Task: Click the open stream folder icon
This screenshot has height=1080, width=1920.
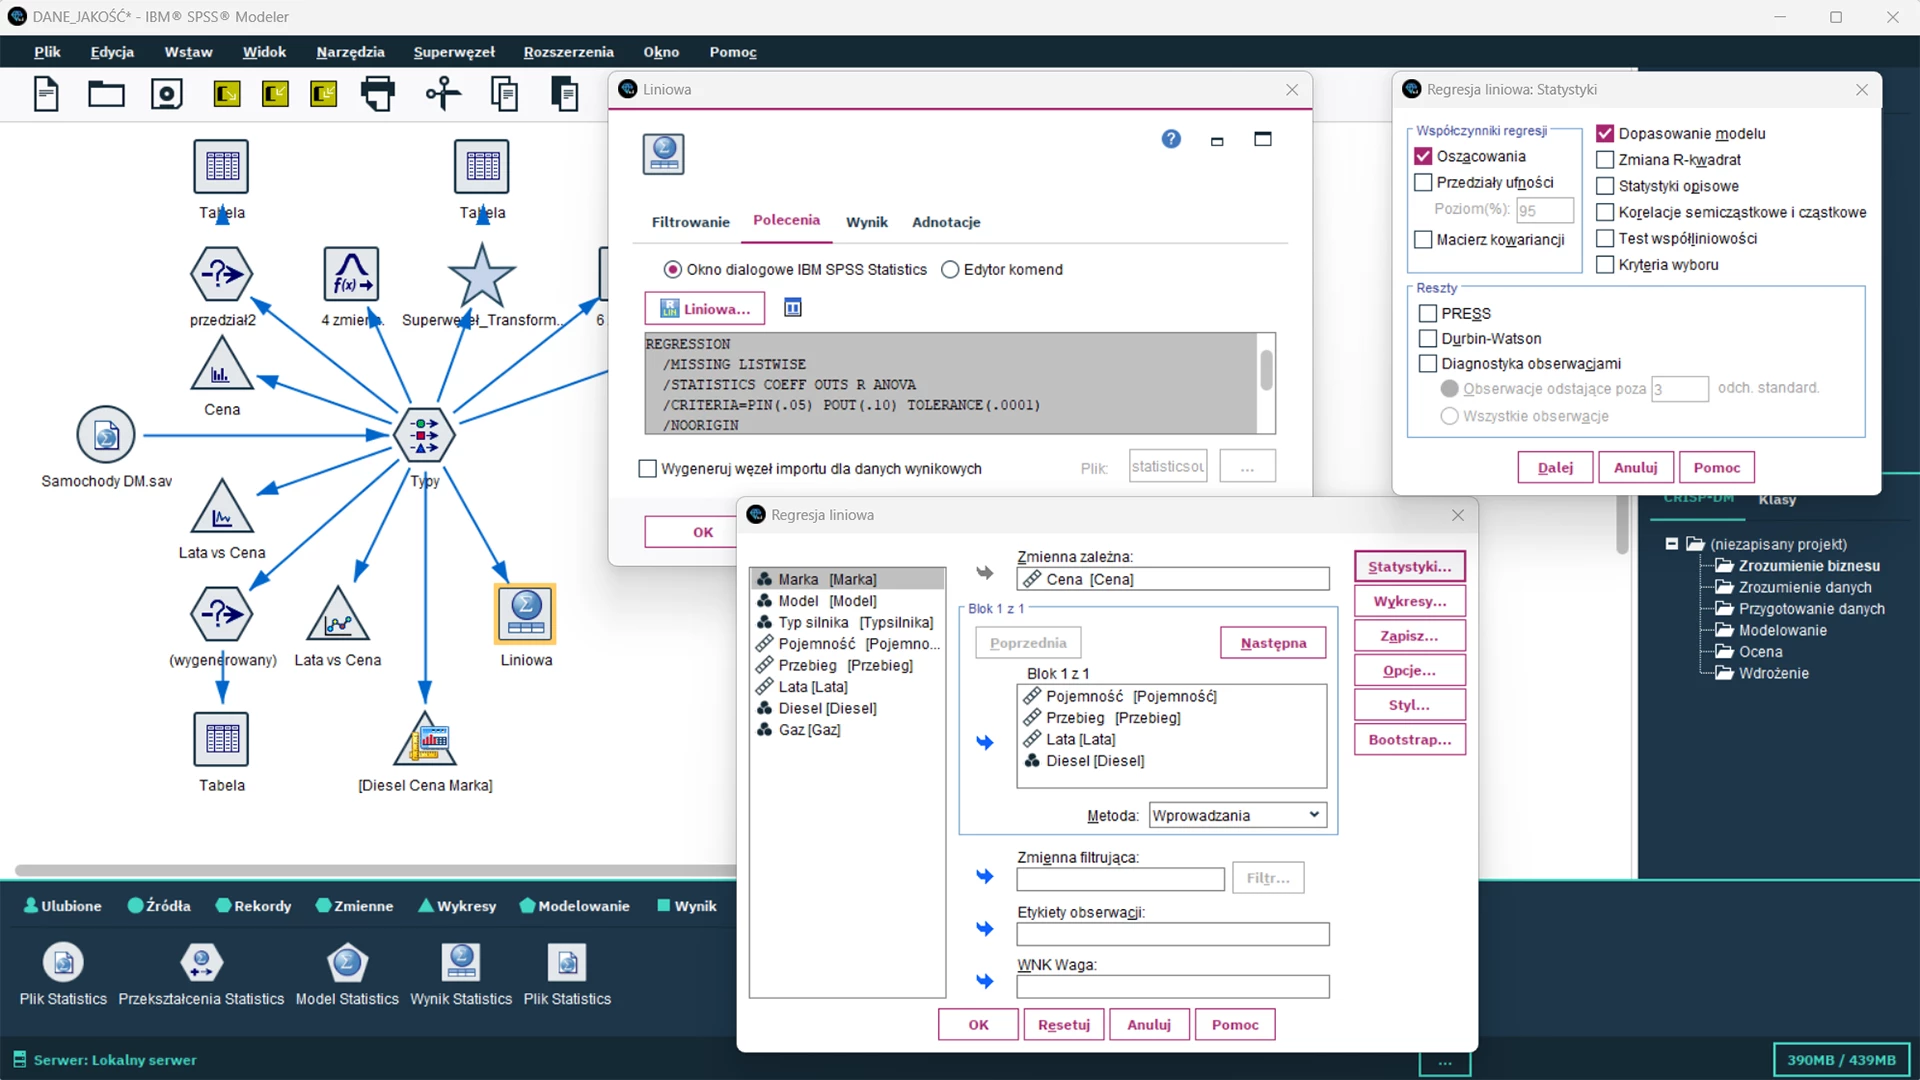Action: tap(106, 94)
